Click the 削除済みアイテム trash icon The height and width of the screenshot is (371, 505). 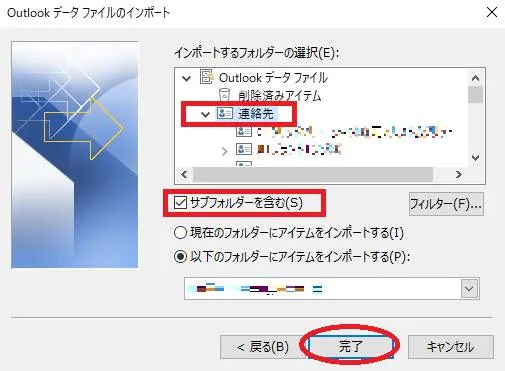(x=225, y=95)
